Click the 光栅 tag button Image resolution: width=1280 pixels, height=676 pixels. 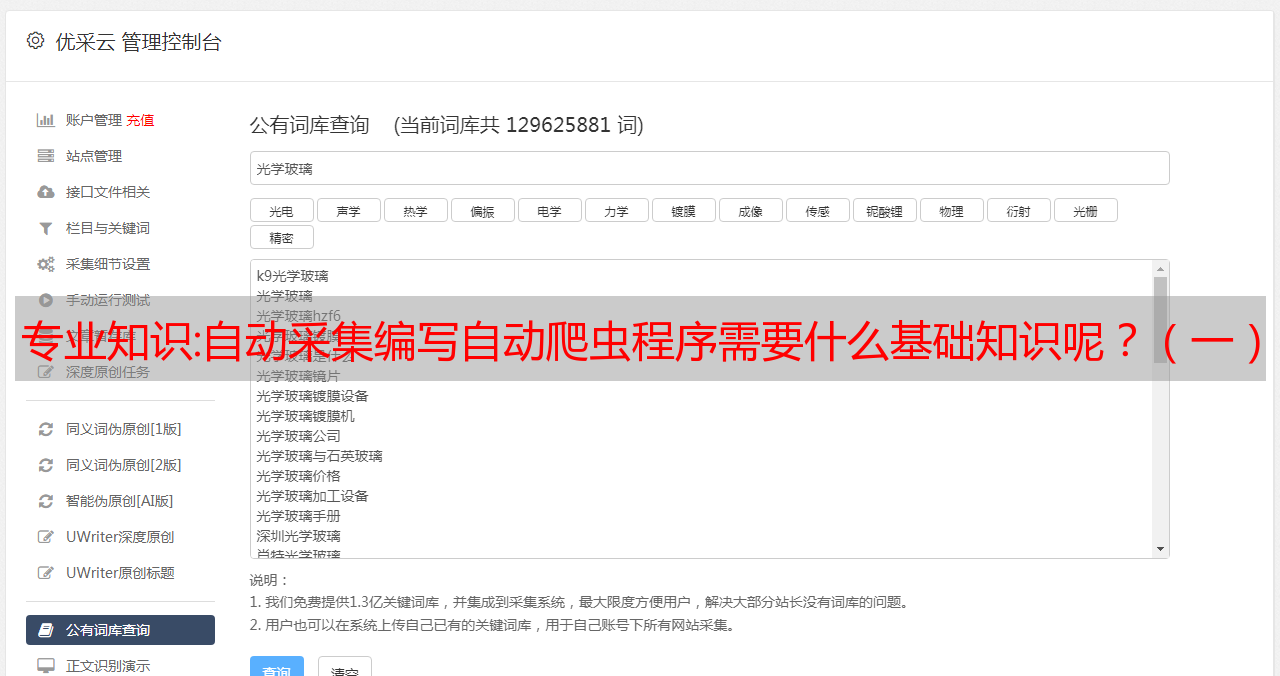click(x=1085, y=210)
